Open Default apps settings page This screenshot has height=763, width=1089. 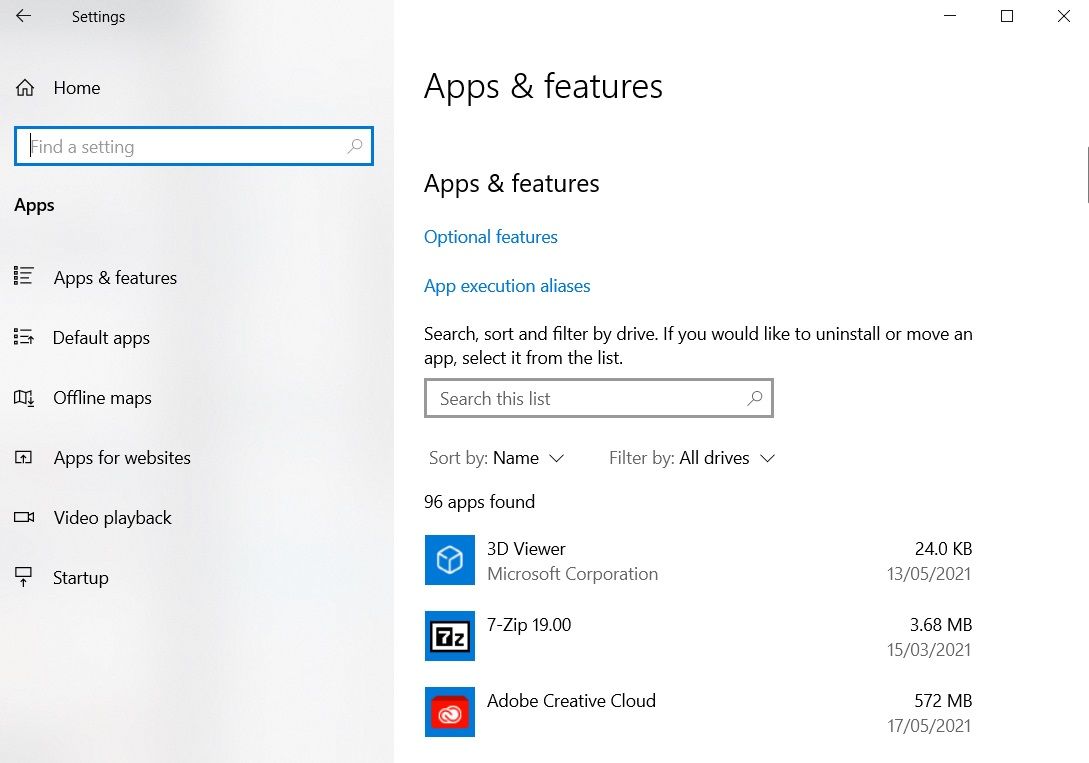101,338
